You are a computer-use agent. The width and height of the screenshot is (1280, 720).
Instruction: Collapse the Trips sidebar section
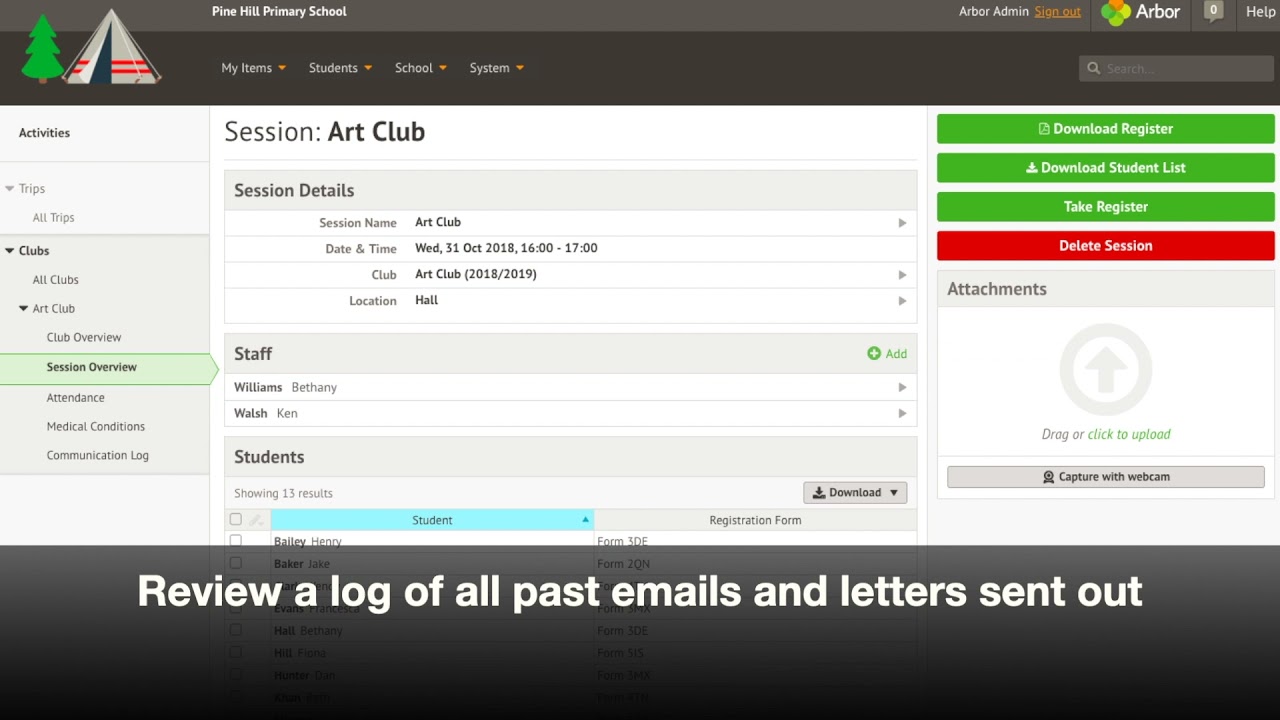coord(10,188)
